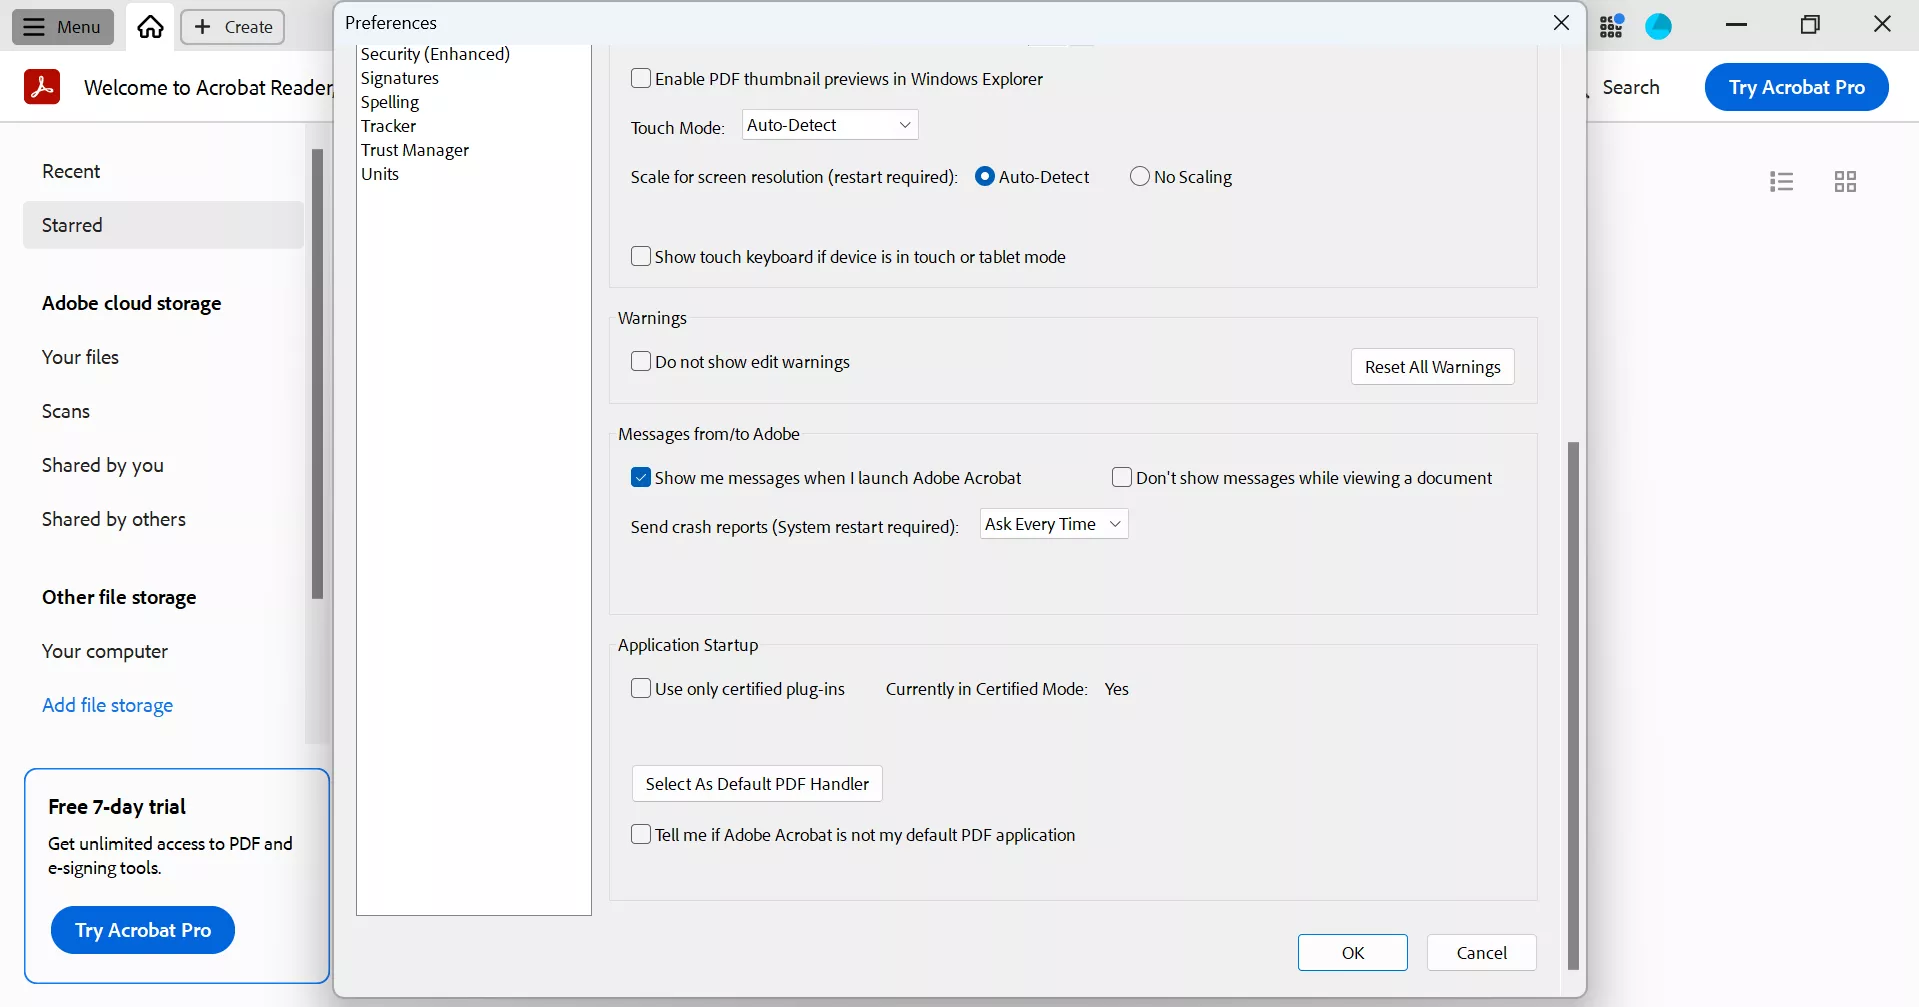This screenshot has height=1007, width=1919.
Task: Expand the Send crash reports dropdown
Action: tap(1053, 524)
